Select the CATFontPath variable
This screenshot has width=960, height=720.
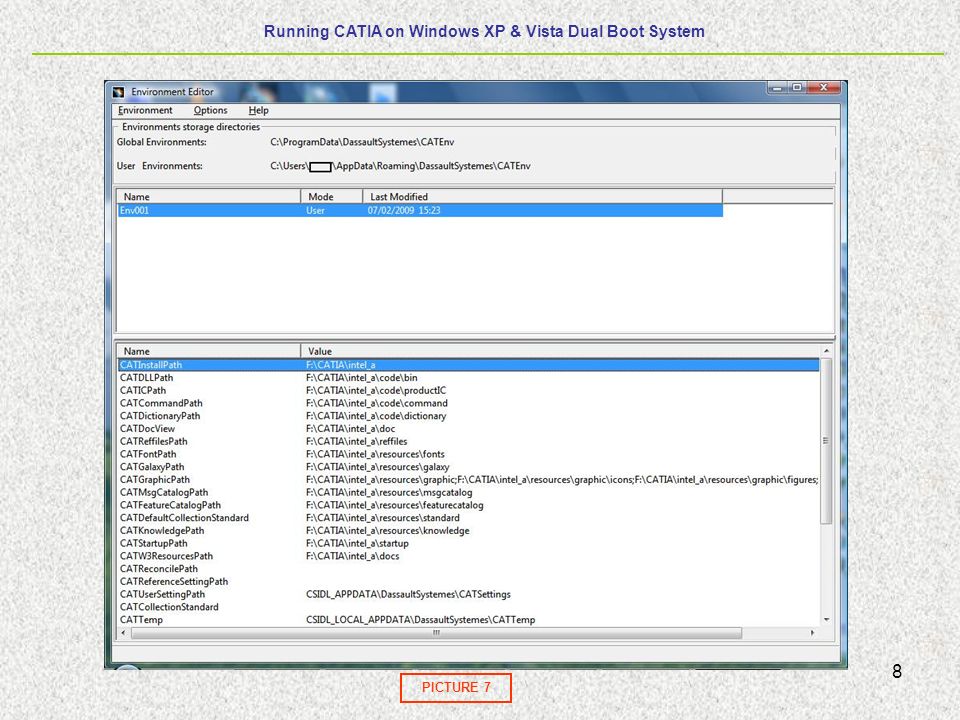click(148, 454)
